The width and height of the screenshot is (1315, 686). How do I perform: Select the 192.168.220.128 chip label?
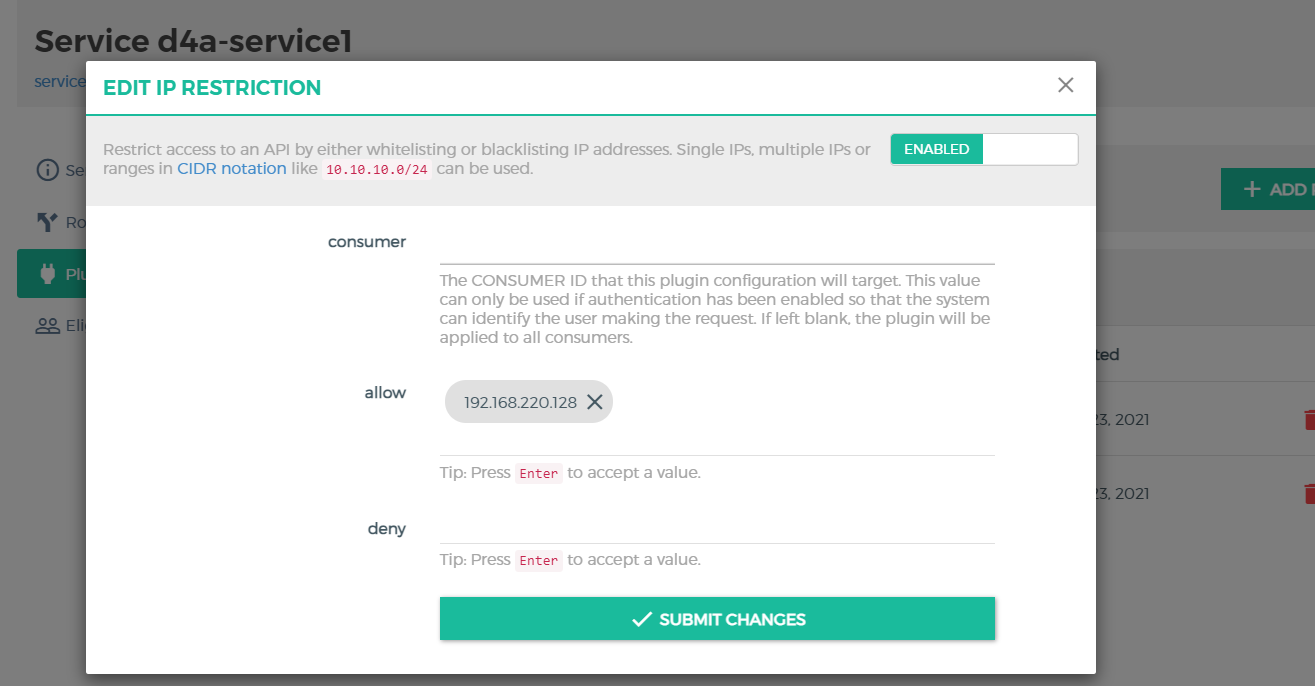click(520, 402)
